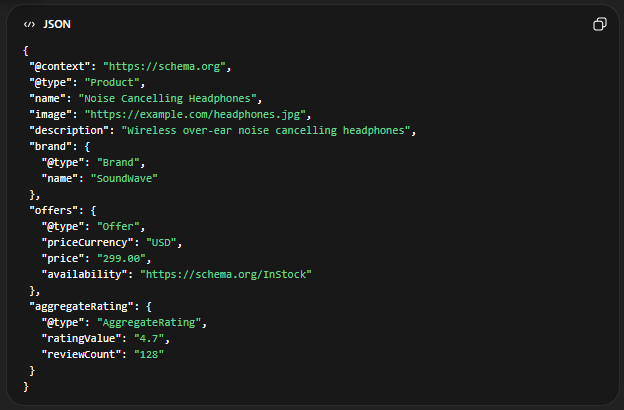624x410 pixels.
Task: Click the https://schema.org context URL
Action: pyautogui.click(x=167, y=66)
